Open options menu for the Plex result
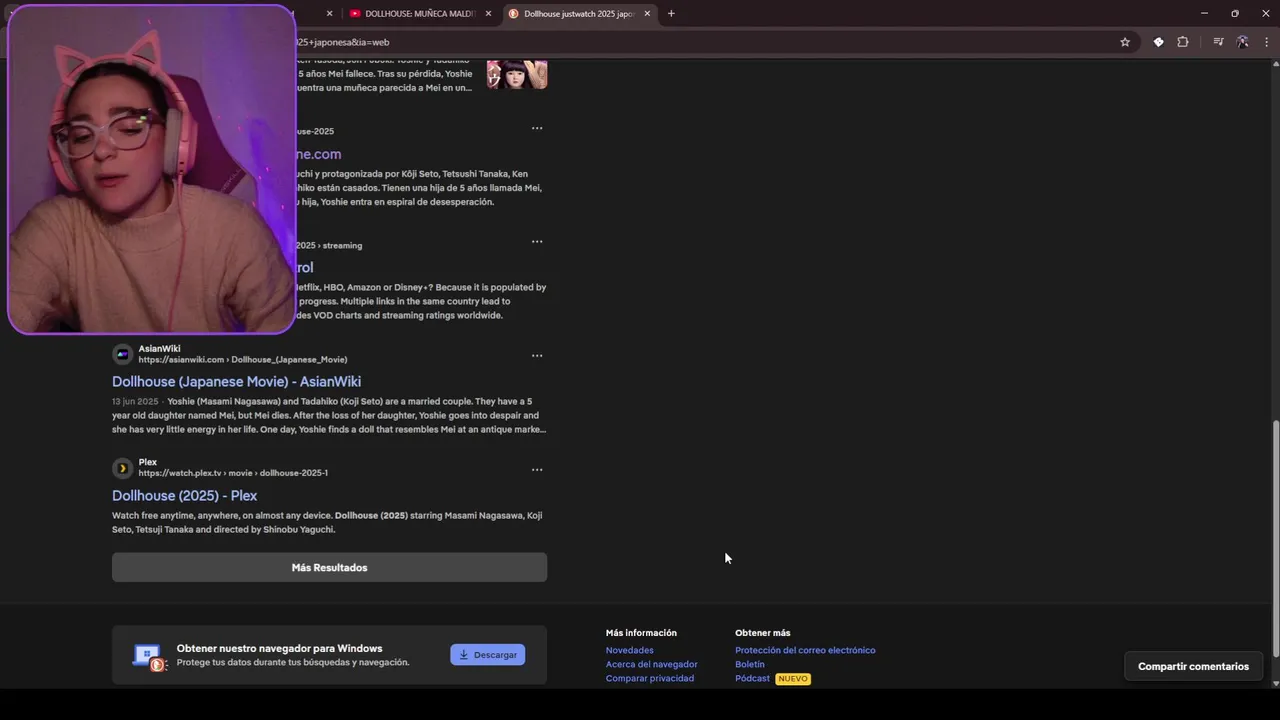 (x=537, y=469)
